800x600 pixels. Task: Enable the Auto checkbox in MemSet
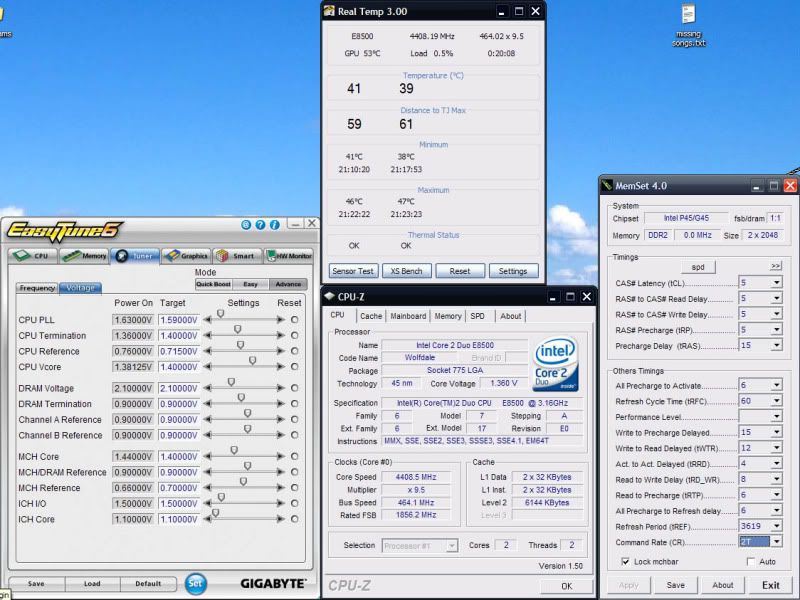(x=751, y=562)
